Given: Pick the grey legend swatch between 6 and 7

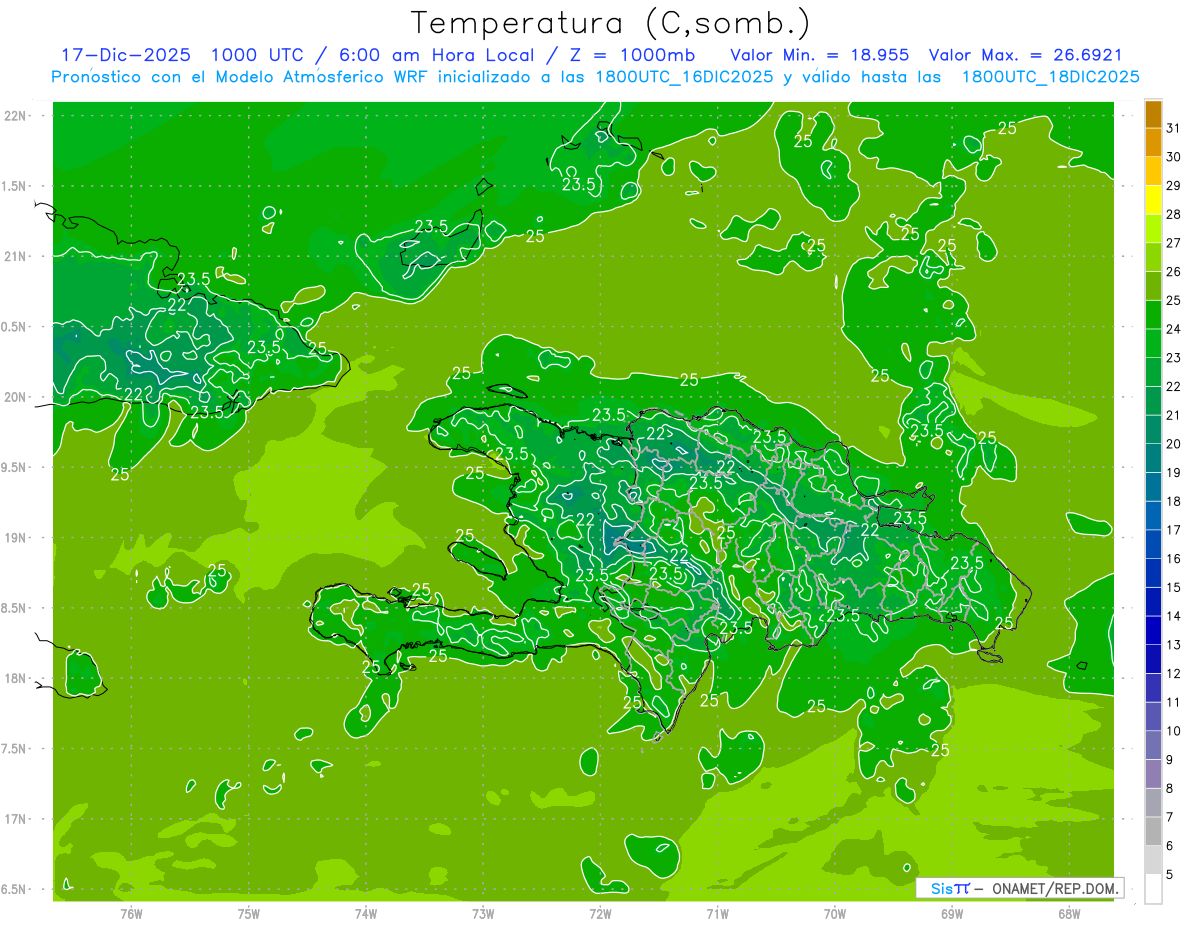Looking at the screenshot, I should (1154, 831).
